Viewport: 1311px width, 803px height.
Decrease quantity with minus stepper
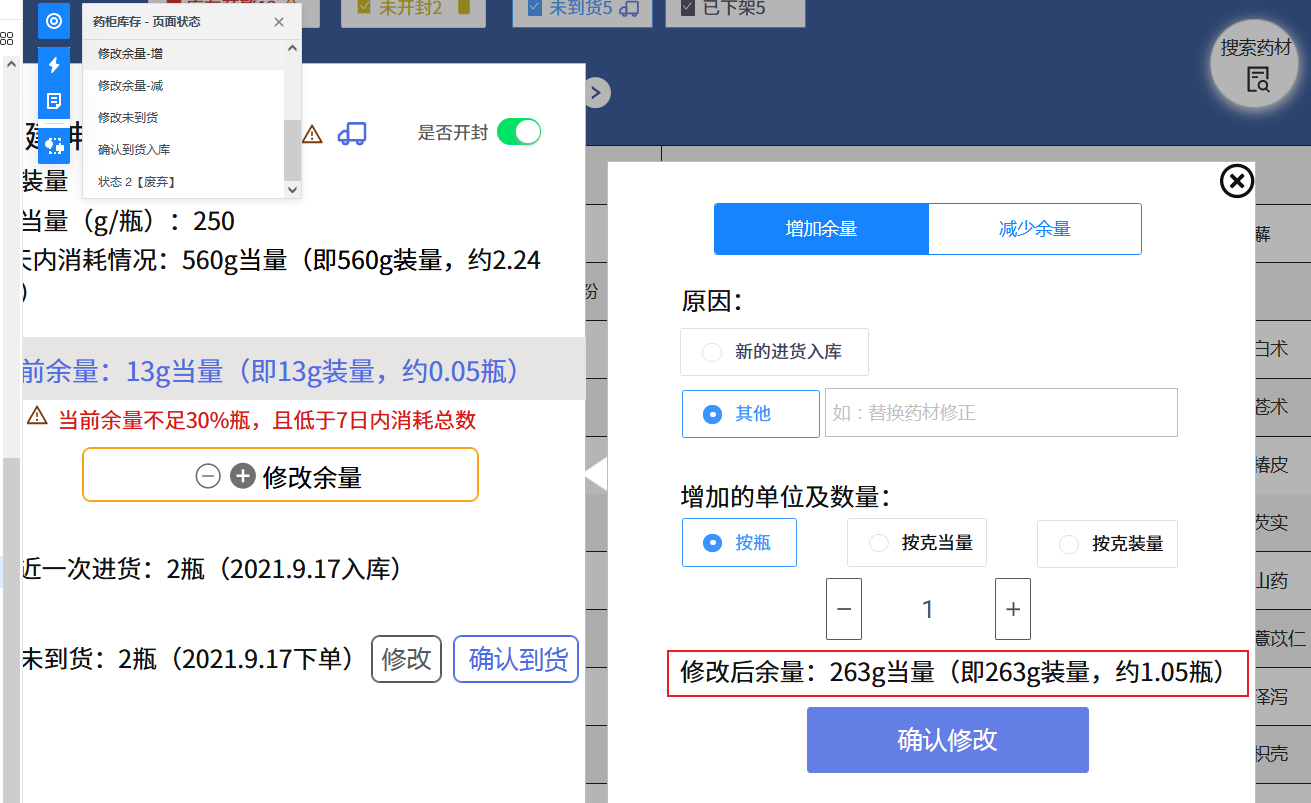[x=844, y=609]
